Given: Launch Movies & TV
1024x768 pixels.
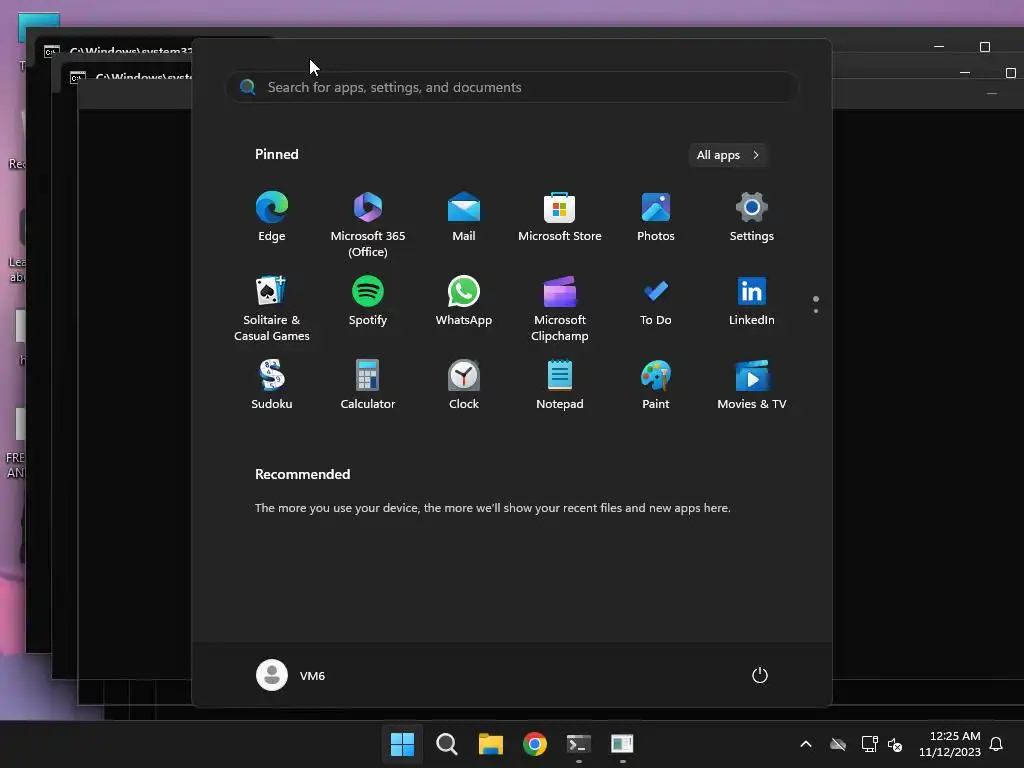Looking at the screenshot, I should point(752,385).
